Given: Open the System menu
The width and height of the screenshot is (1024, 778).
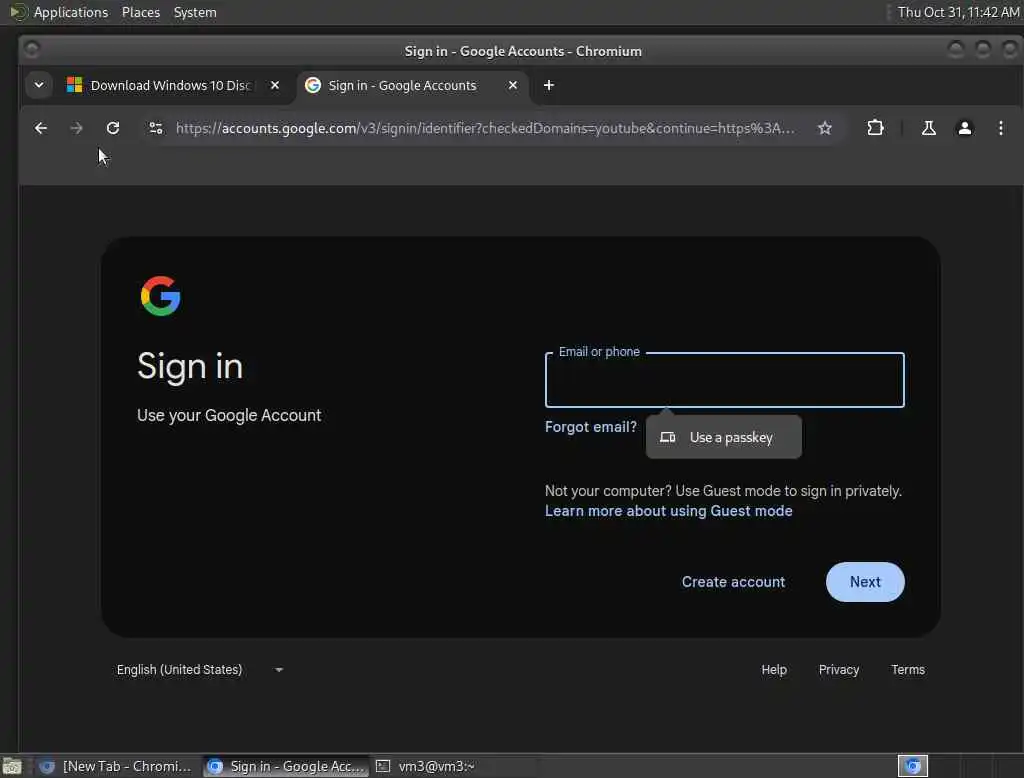Looking at the screenshot, I should pyautogui.click(x=195, y=12).
